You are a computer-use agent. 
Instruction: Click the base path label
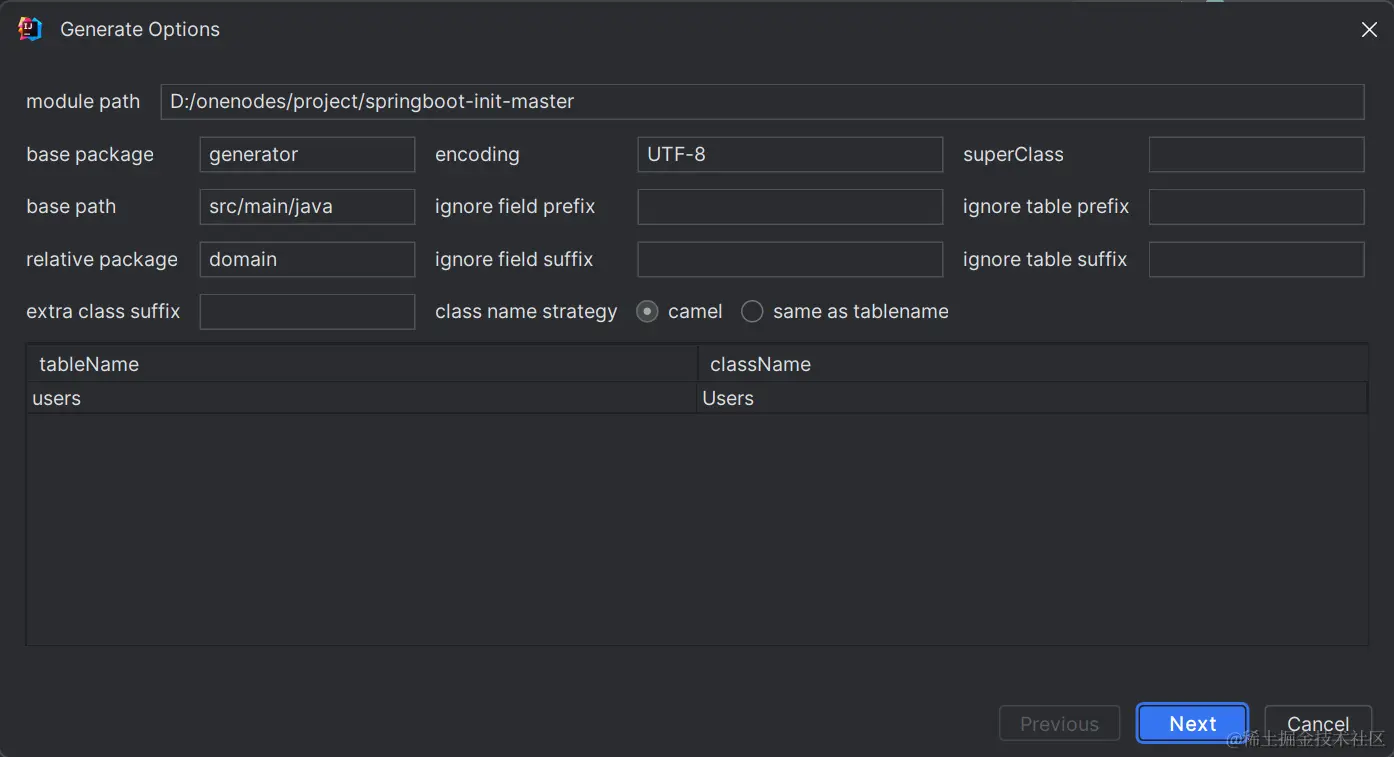coord(71,207)
